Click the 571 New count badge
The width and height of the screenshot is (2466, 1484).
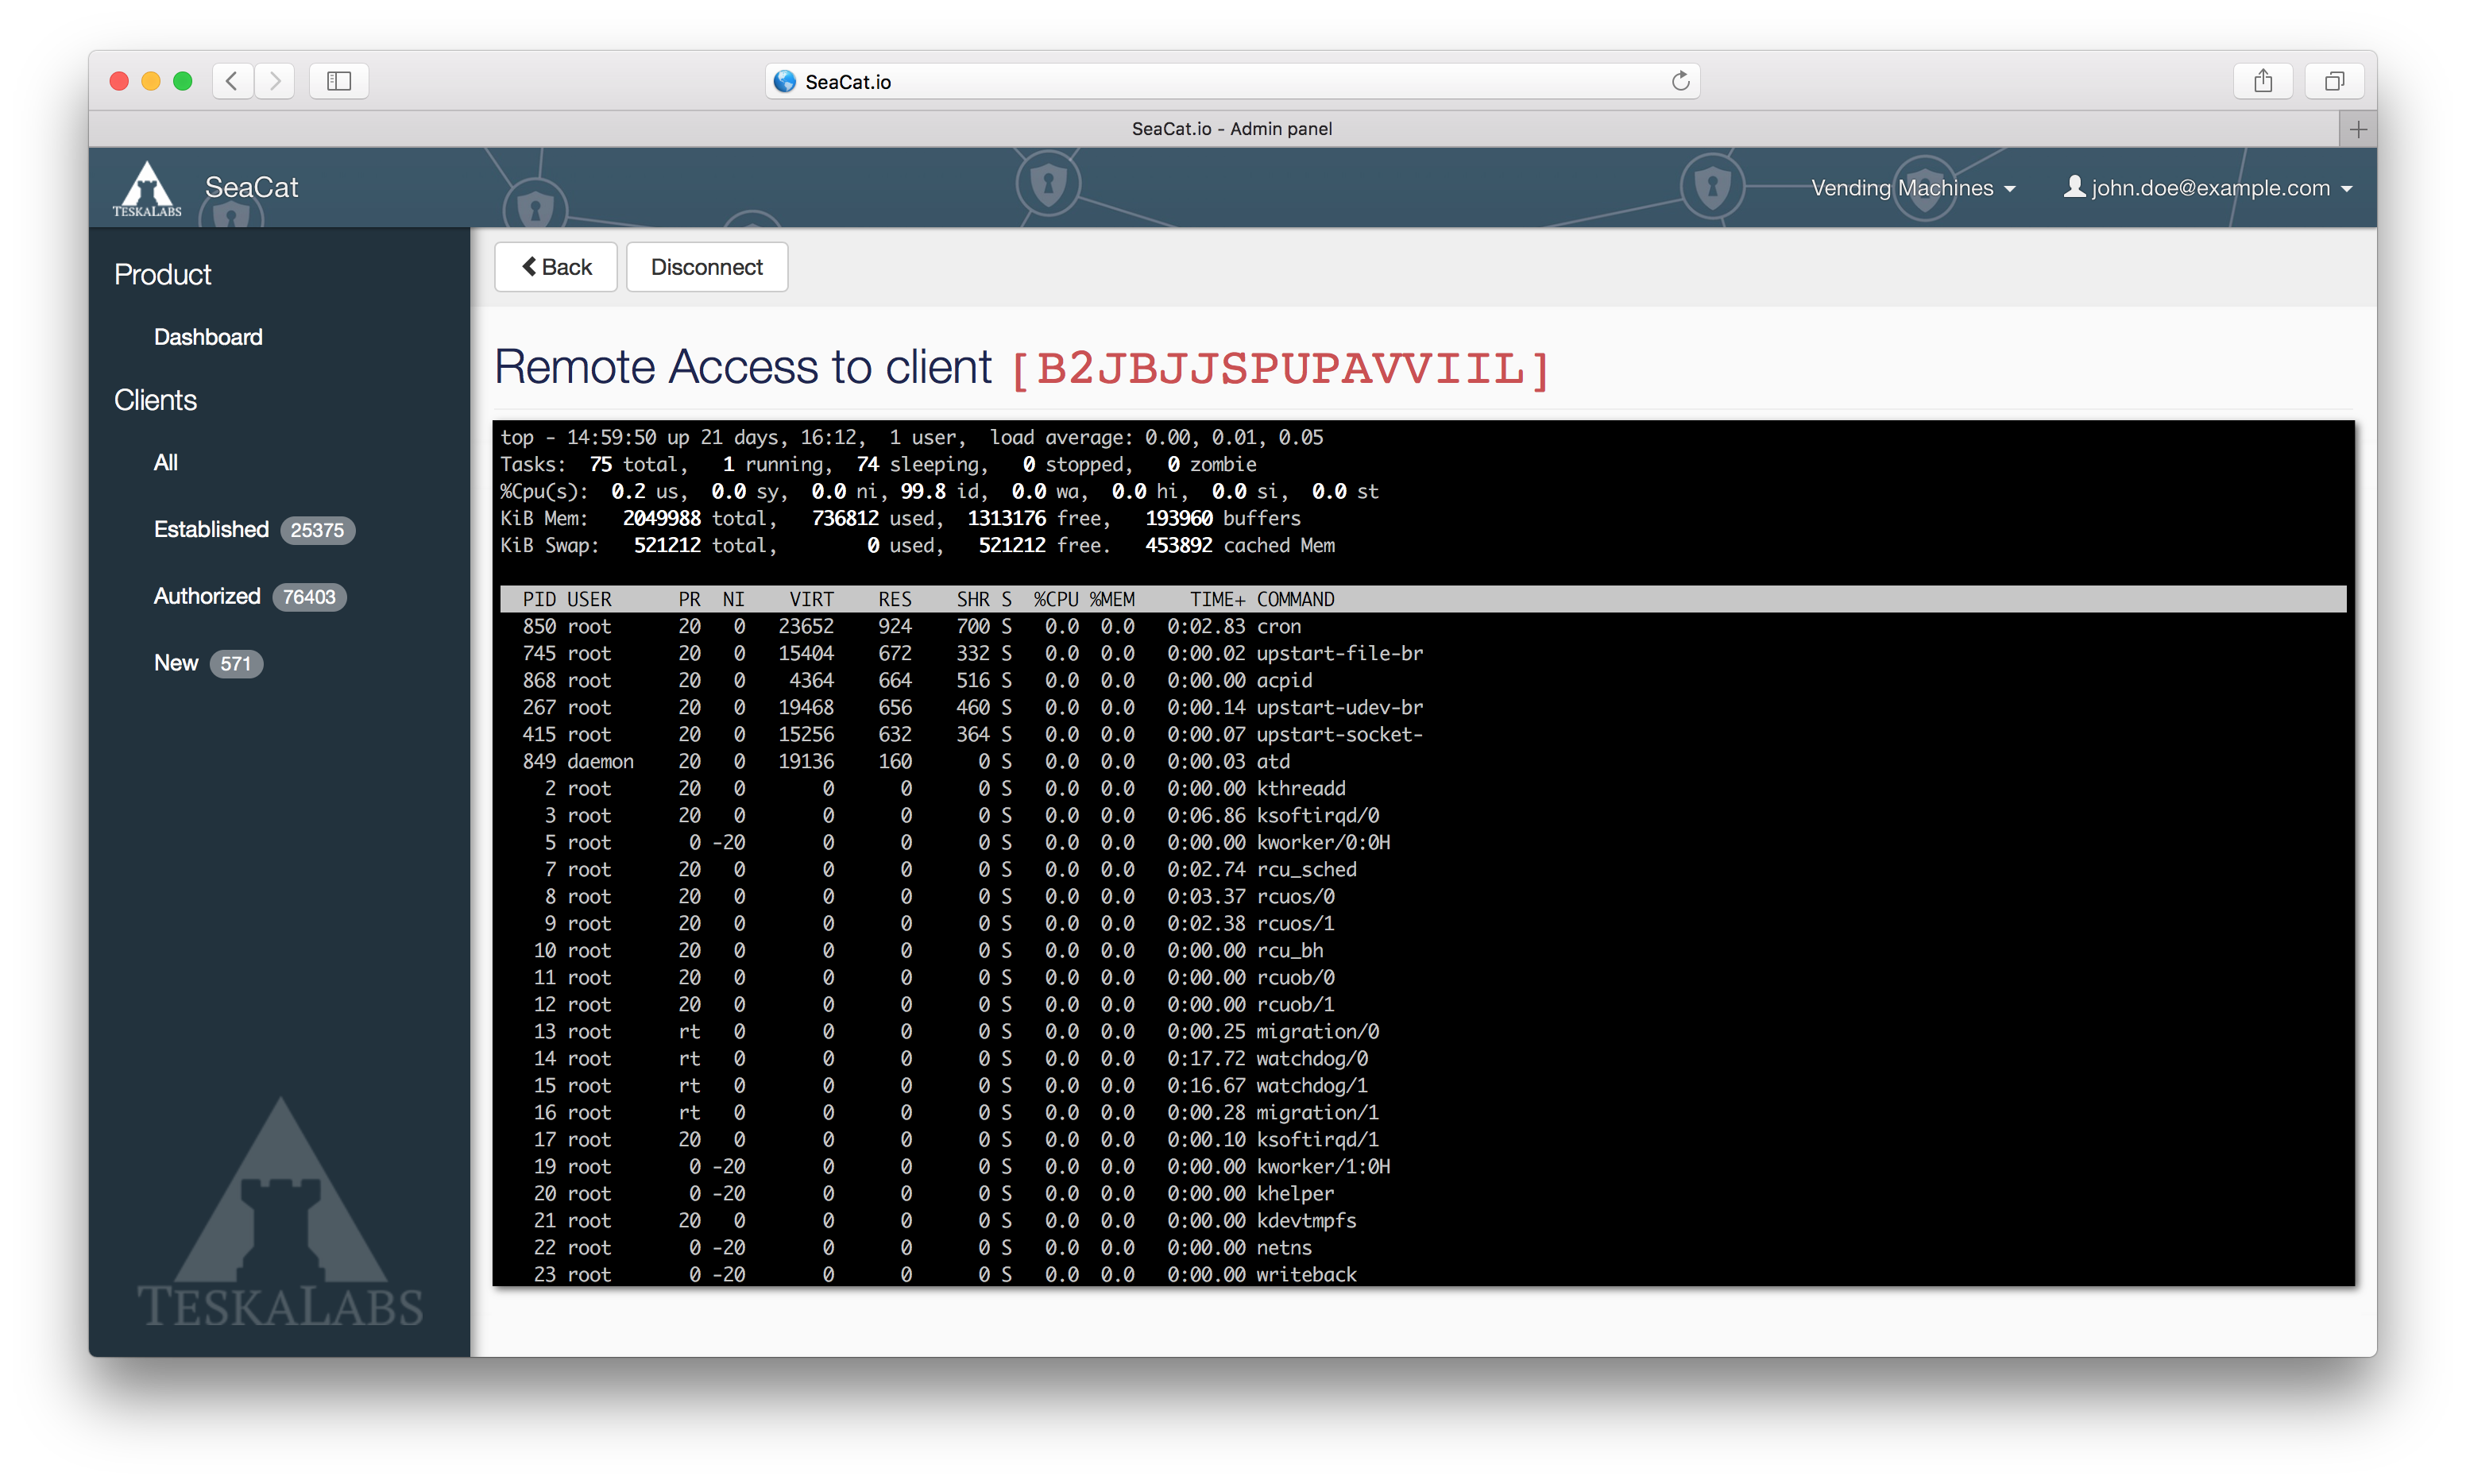click(236, 664)
